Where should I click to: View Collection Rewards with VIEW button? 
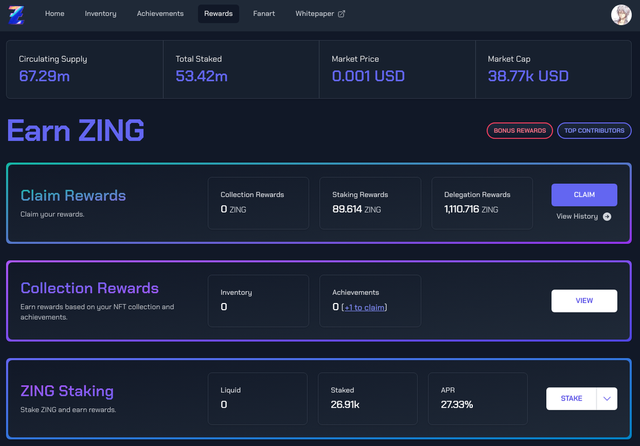point(584,301)
